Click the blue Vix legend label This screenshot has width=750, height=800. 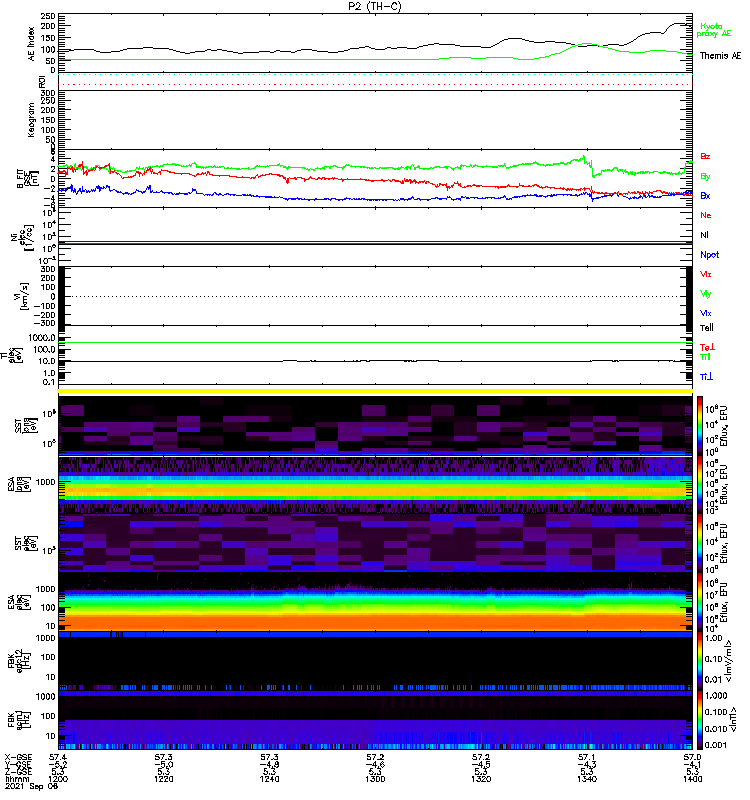pyautogui.click(x=706, y=314)
